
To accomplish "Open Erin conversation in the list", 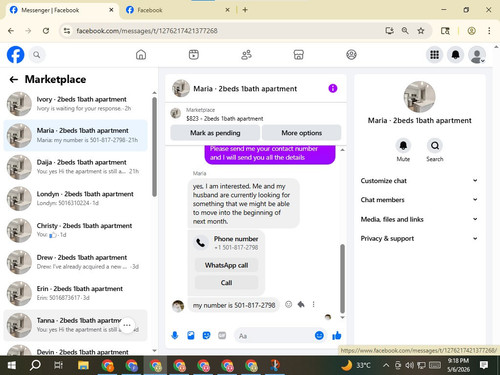I will (75, 293).
